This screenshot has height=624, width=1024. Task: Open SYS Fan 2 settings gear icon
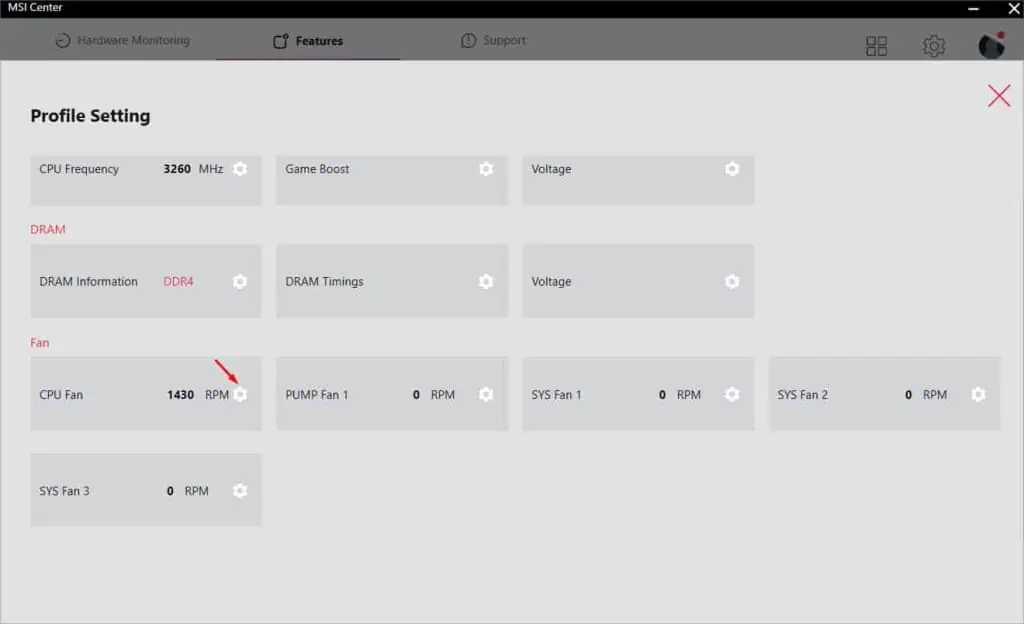click(x=978, y=394)
